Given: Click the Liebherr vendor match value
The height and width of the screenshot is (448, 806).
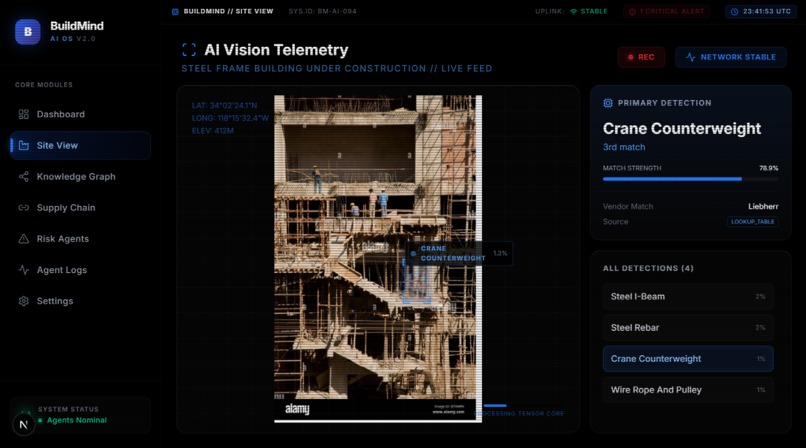Looking at the screenshot, I should [763, 207].
